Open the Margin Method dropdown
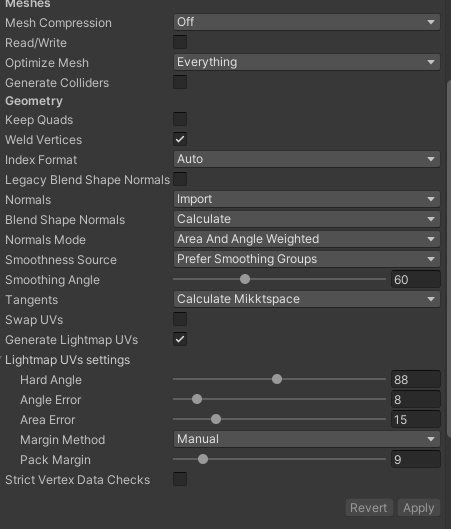 tap(307, 439)
